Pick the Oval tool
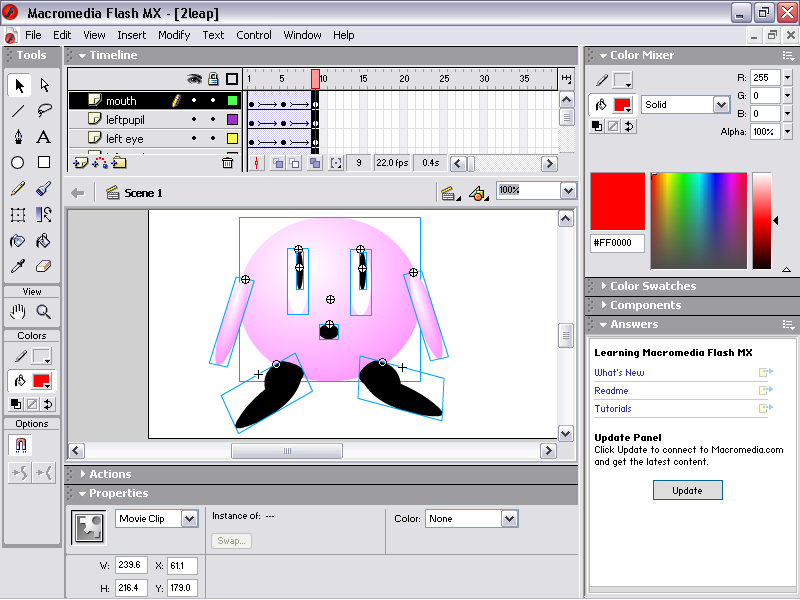Screen dimensions: 800x600 (18, 163)
